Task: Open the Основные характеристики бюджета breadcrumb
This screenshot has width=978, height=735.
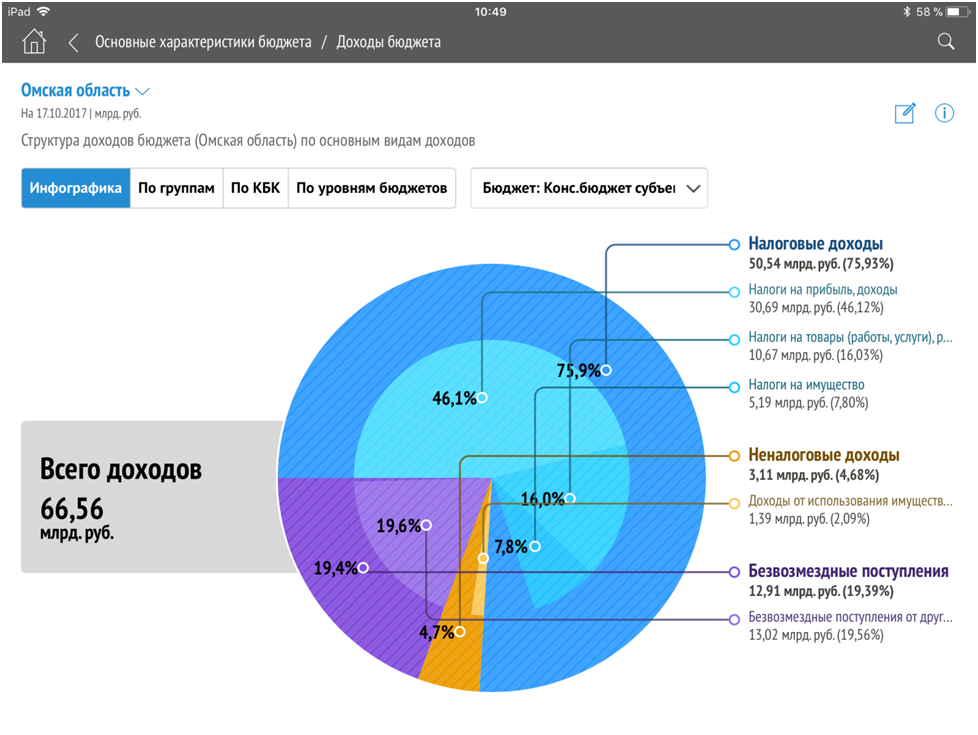Action: 203,42
